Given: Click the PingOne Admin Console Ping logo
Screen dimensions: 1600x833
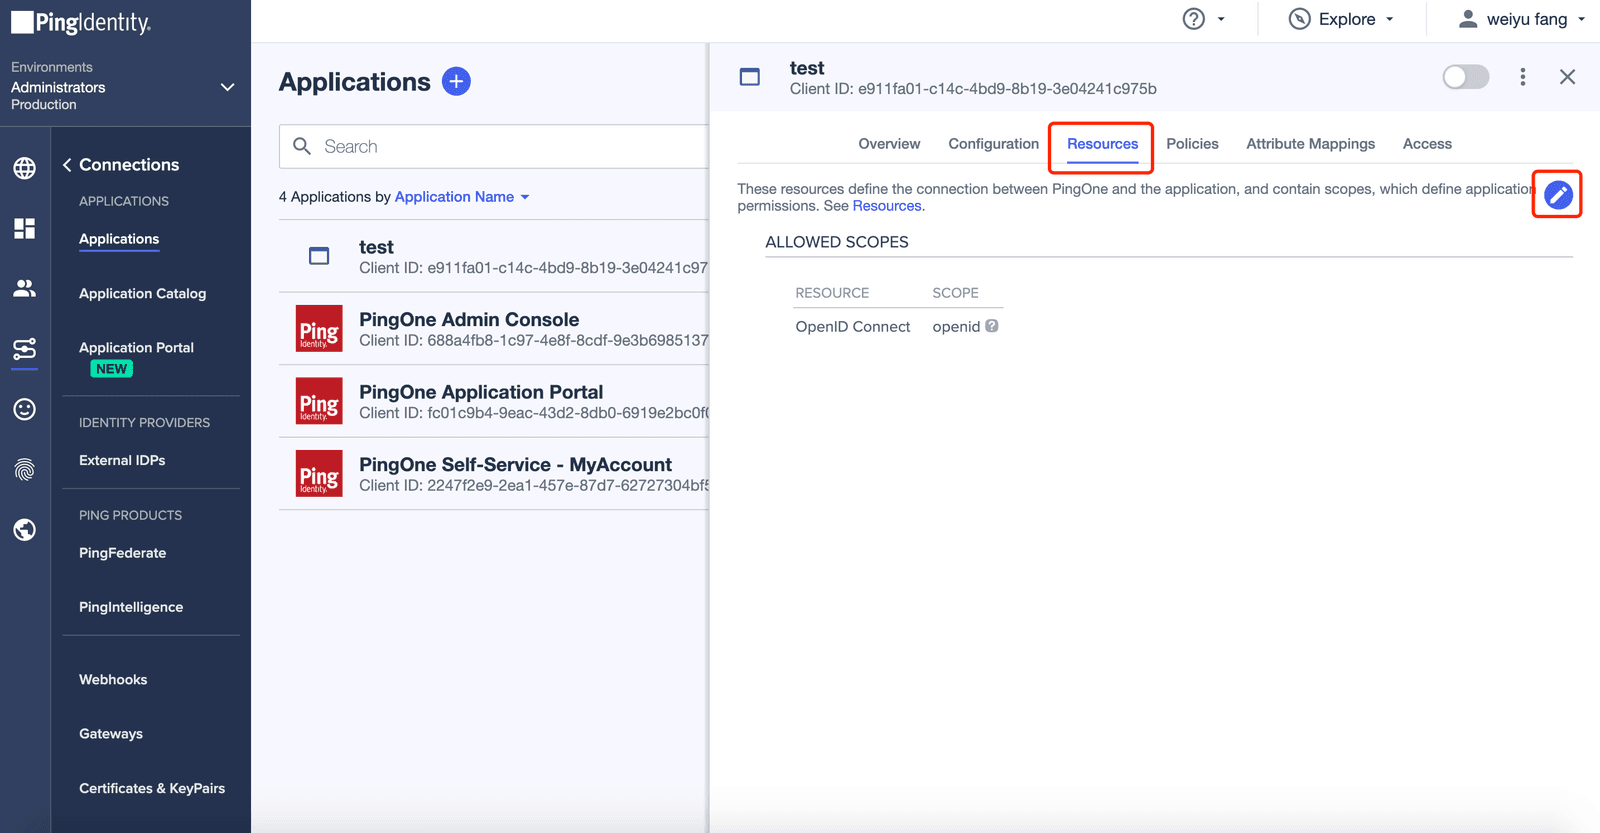Looking at the screenshot, I should (319, 328).
